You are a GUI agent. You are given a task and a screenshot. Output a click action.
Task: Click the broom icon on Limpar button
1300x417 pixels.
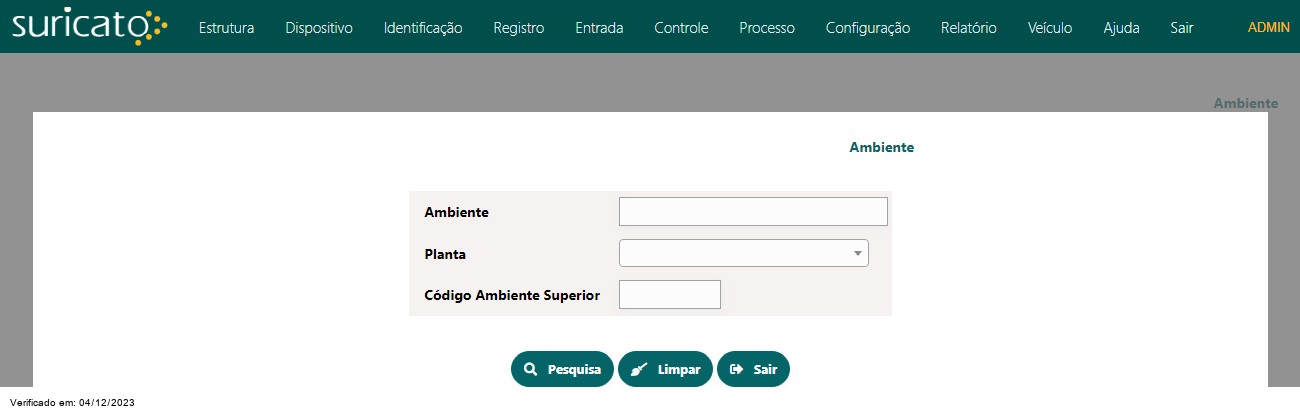coord(640,369)
